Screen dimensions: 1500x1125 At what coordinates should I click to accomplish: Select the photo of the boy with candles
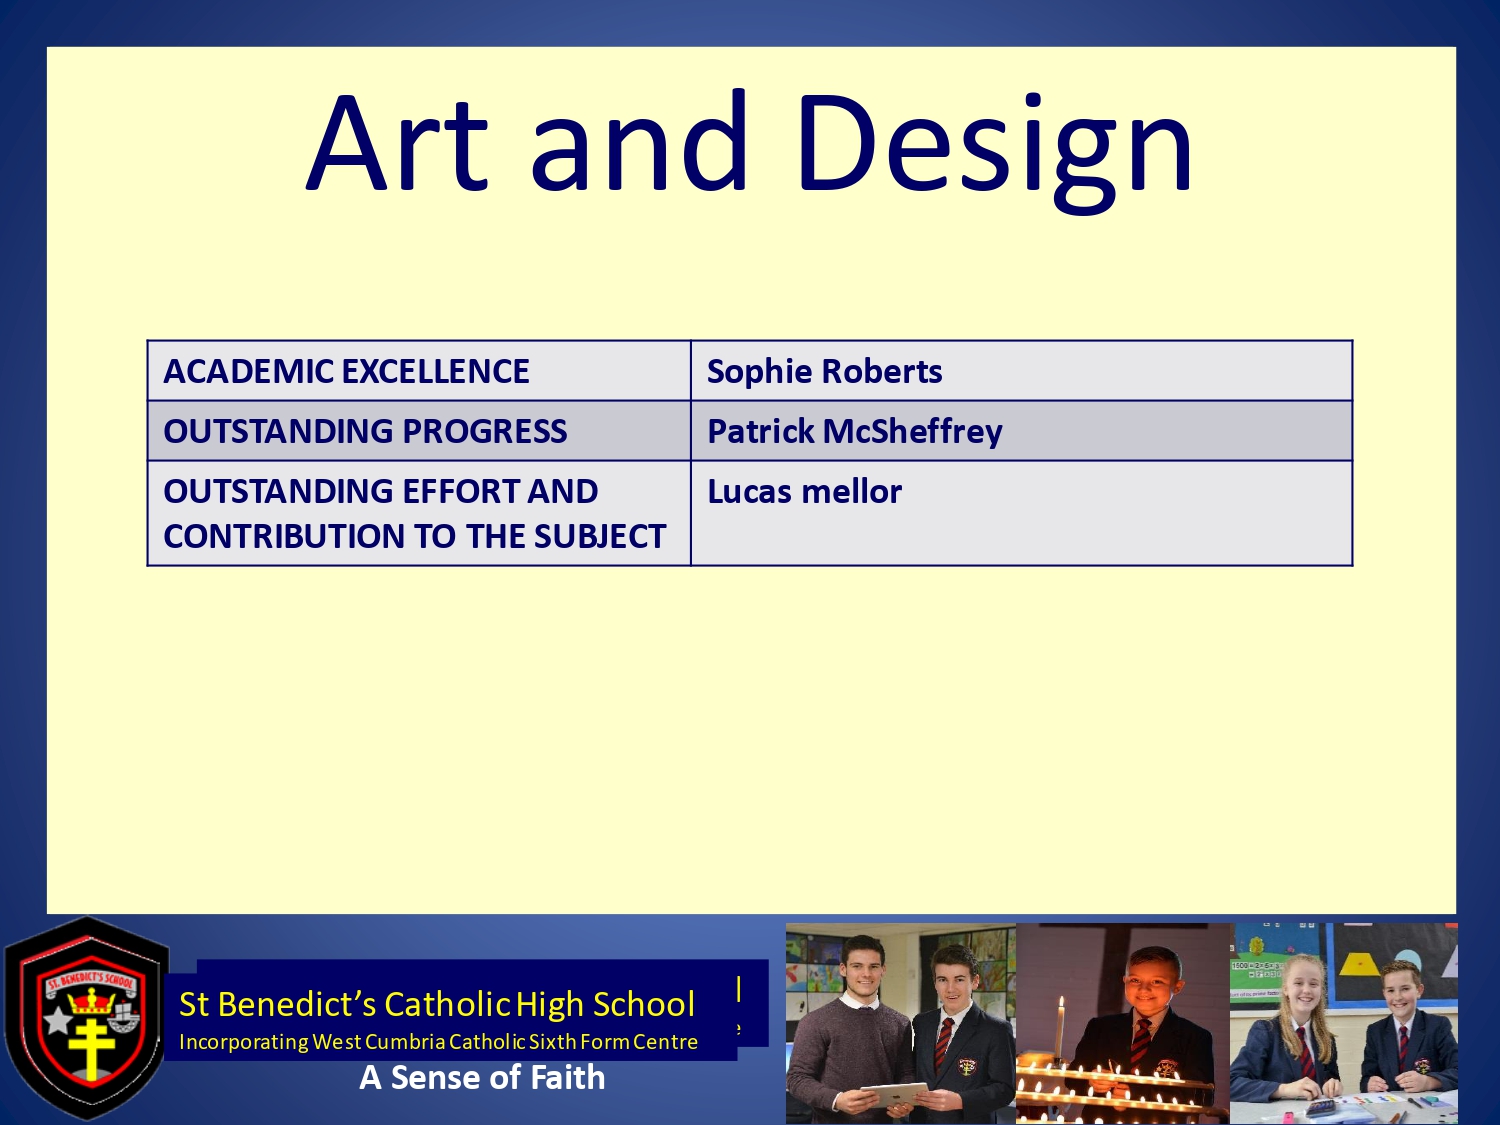pos(1122,1022)
